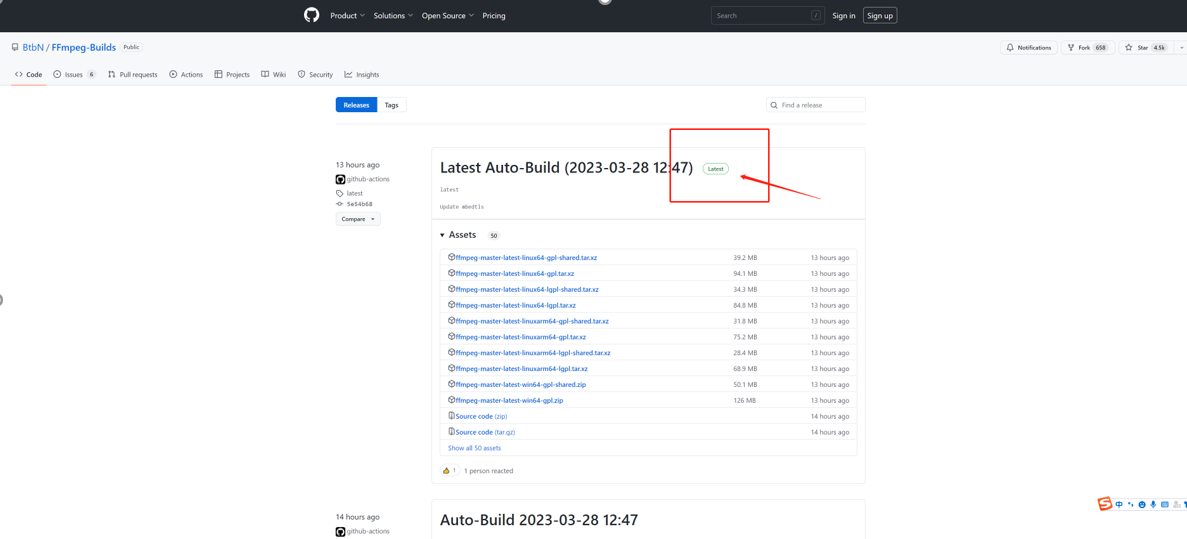Viewport: 1187px width, 539px height.
Task: Download ffmpeg-master-latest-linuxarm64-lgpl.tar.xz
Action: pos(521,369)
